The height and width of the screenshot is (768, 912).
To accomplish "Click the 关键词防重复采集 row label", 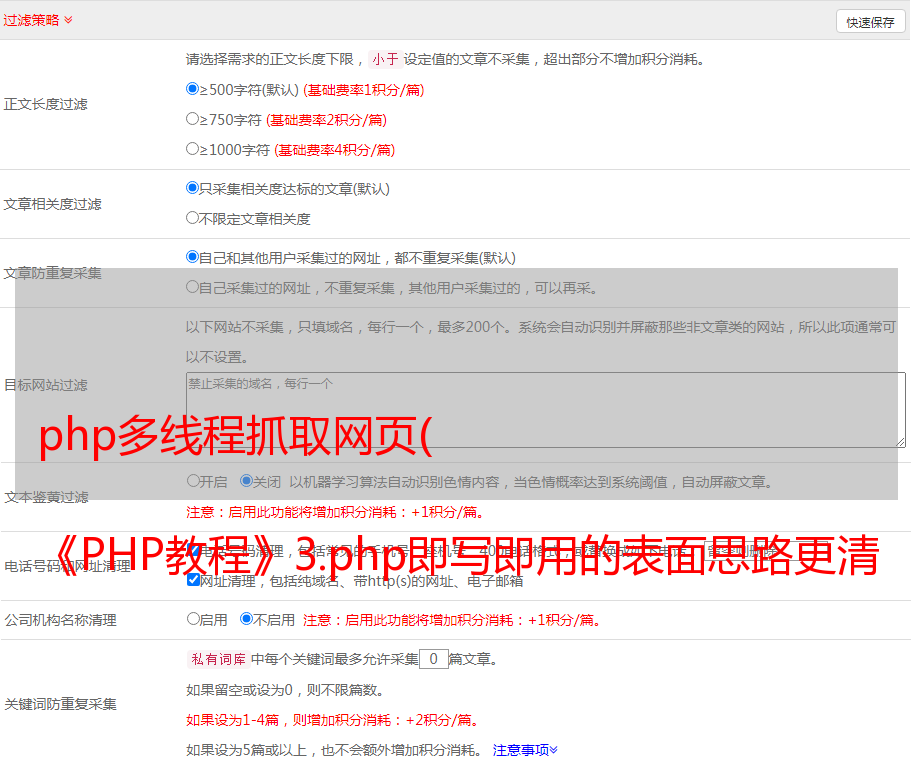I will [x=60, y=704].
